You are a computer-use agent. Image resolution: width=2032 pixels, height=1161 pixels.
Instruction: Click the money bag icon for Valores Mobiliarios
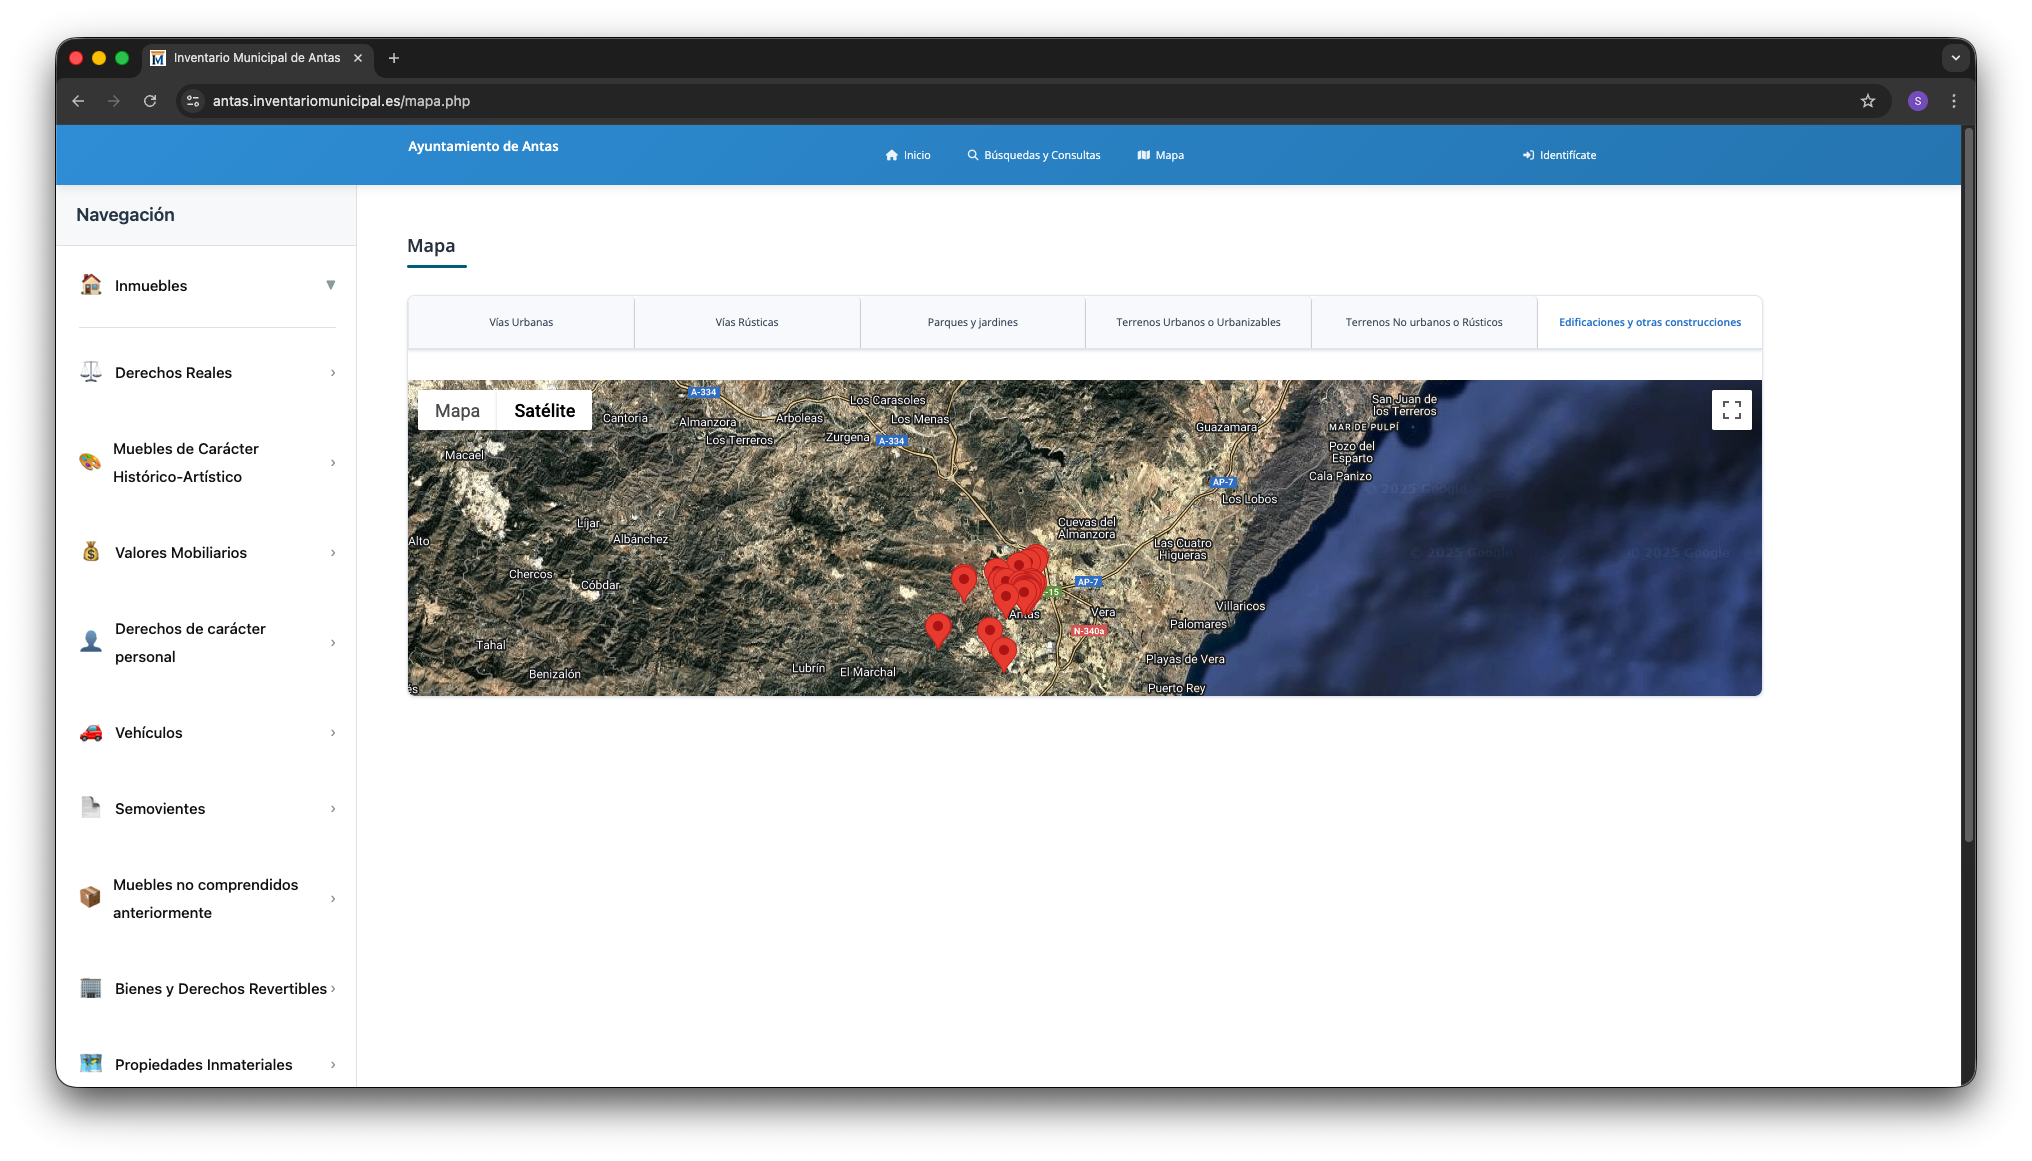pyautogui.click(x=90, y=551)
